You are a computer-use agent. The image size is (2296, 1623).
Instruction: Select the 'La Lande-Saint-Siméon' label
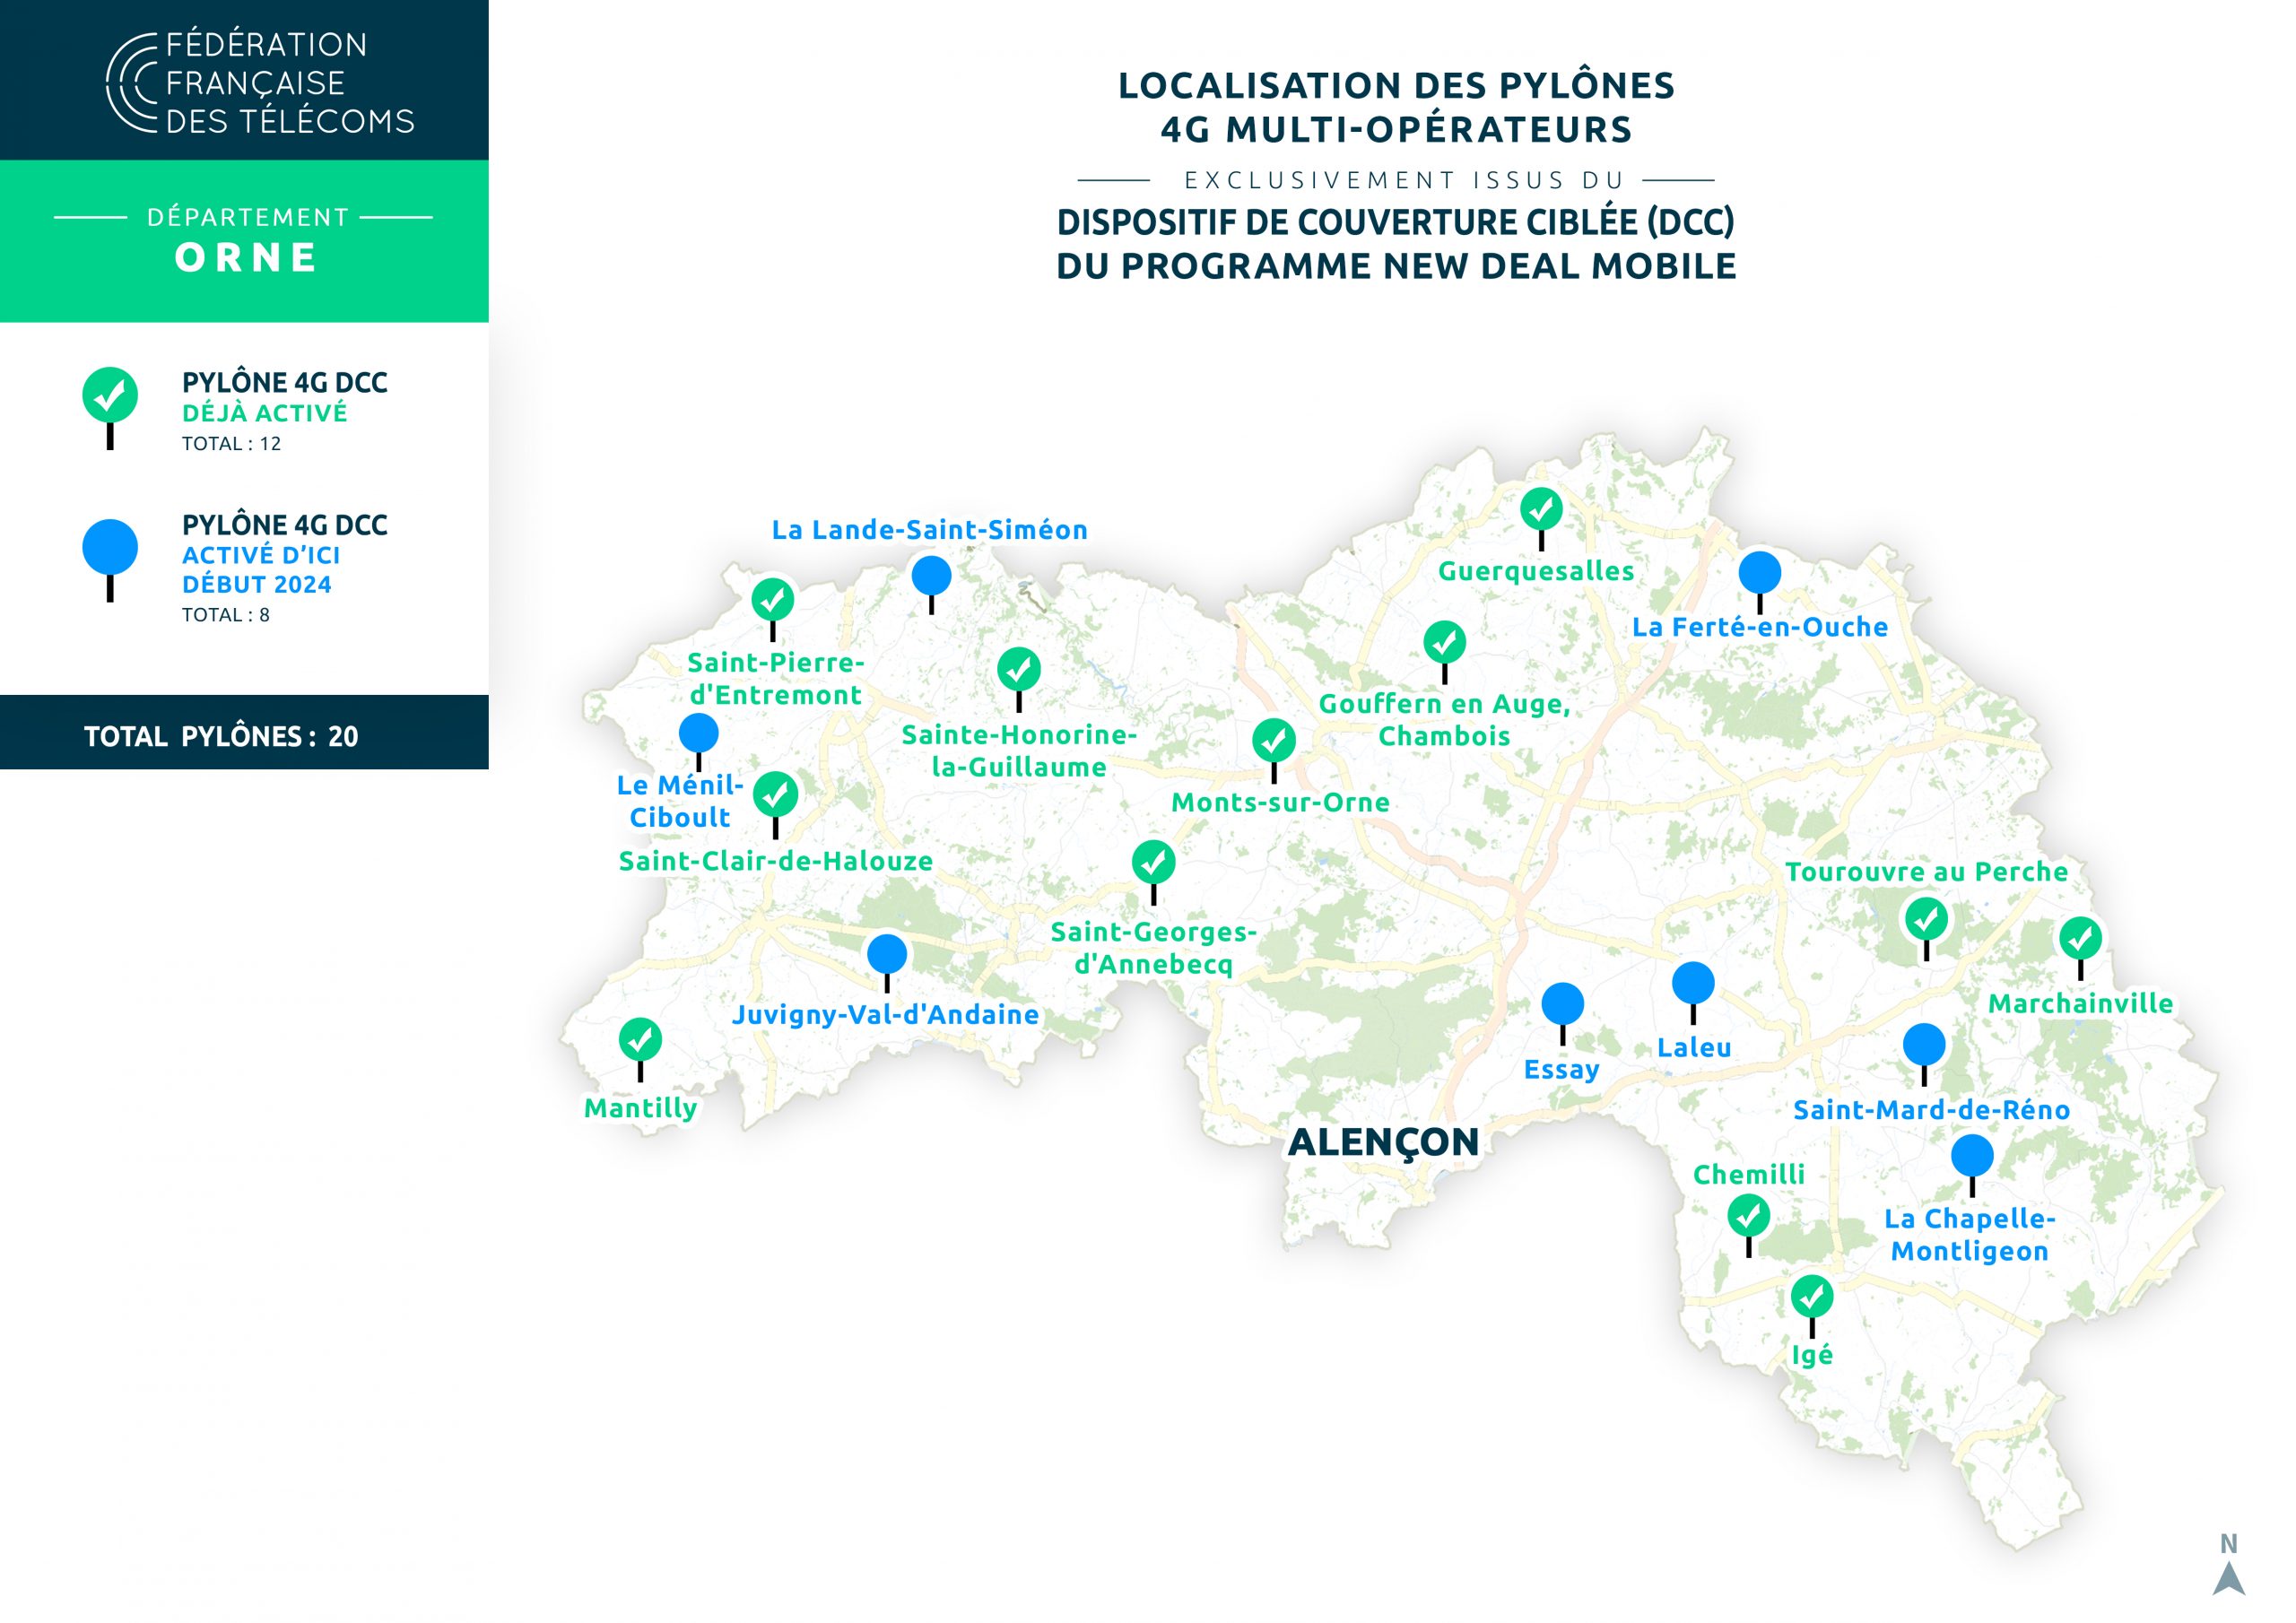929,529
